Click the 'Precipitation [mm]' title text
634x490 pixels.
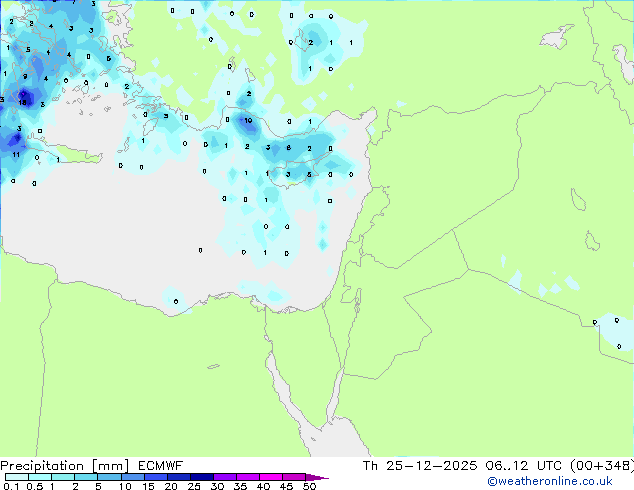pos(65,466)
